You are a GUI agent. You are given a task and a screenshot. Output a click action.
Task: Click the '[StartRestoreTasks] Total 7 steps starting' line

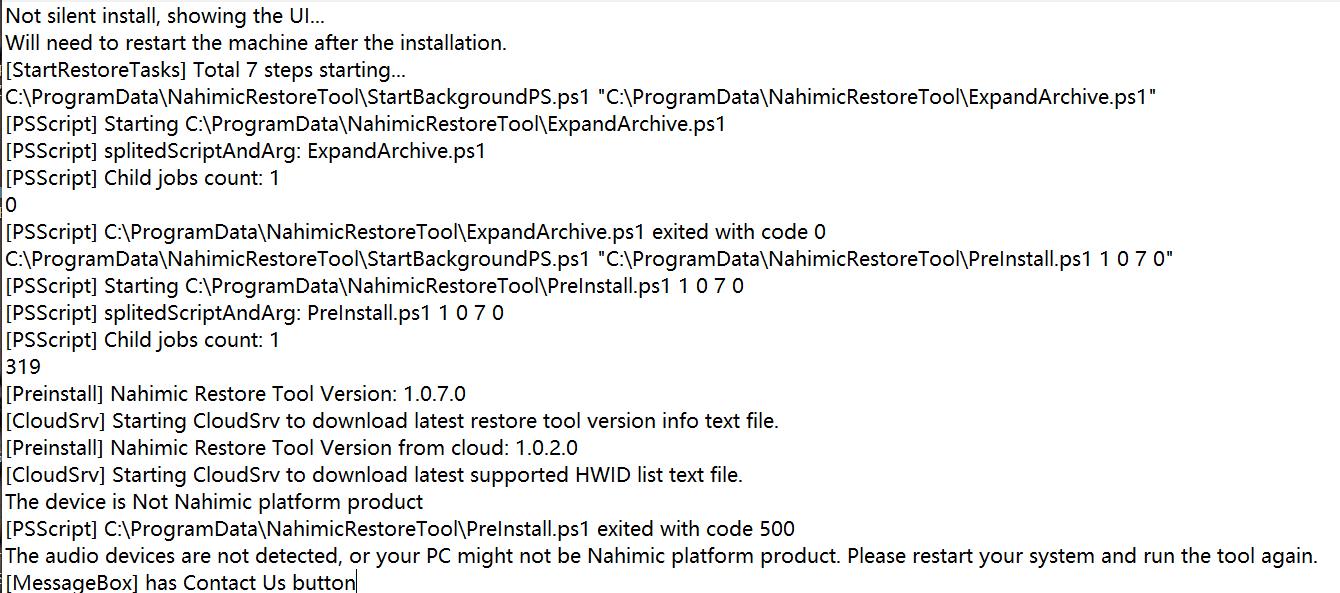[205, 70]
